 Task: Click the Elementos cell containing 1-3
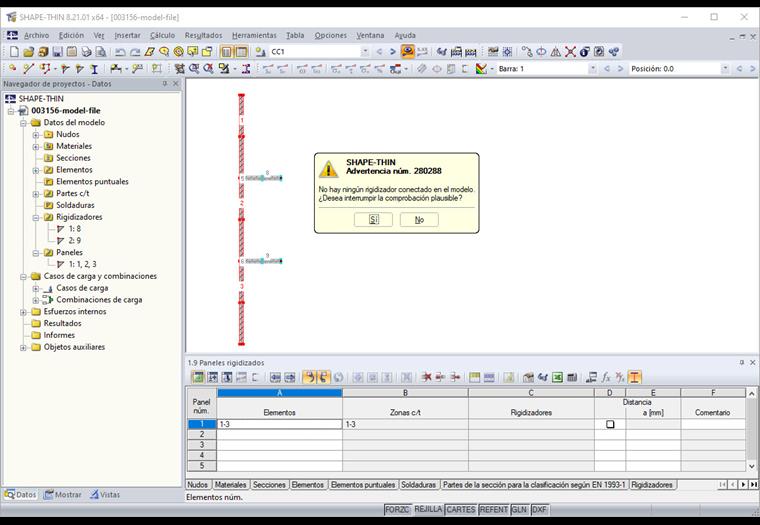click(x=279, y=424)
